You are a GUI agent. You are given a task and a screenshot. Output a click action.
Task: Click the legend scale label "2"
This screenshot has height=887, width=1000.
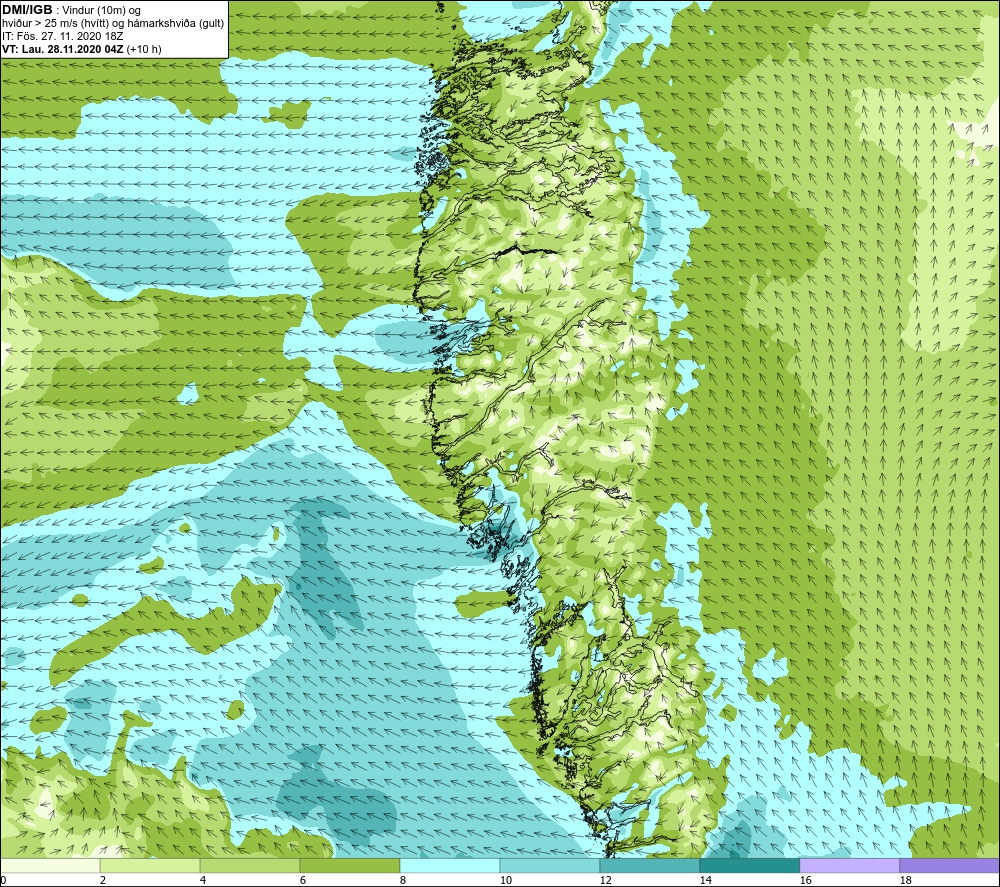(x=103, y=880)
